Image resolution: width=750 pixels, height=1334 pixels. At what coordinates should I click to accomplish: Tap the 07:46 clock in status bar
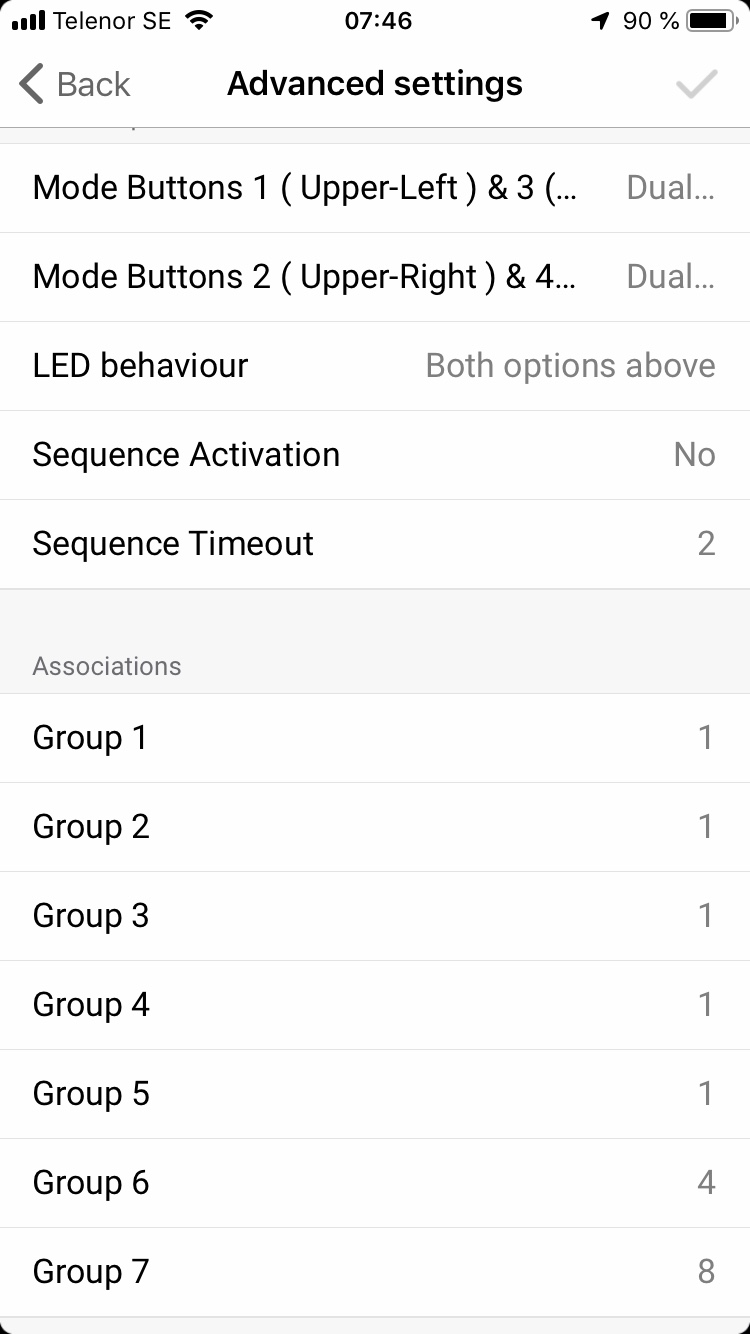[378, 21]
